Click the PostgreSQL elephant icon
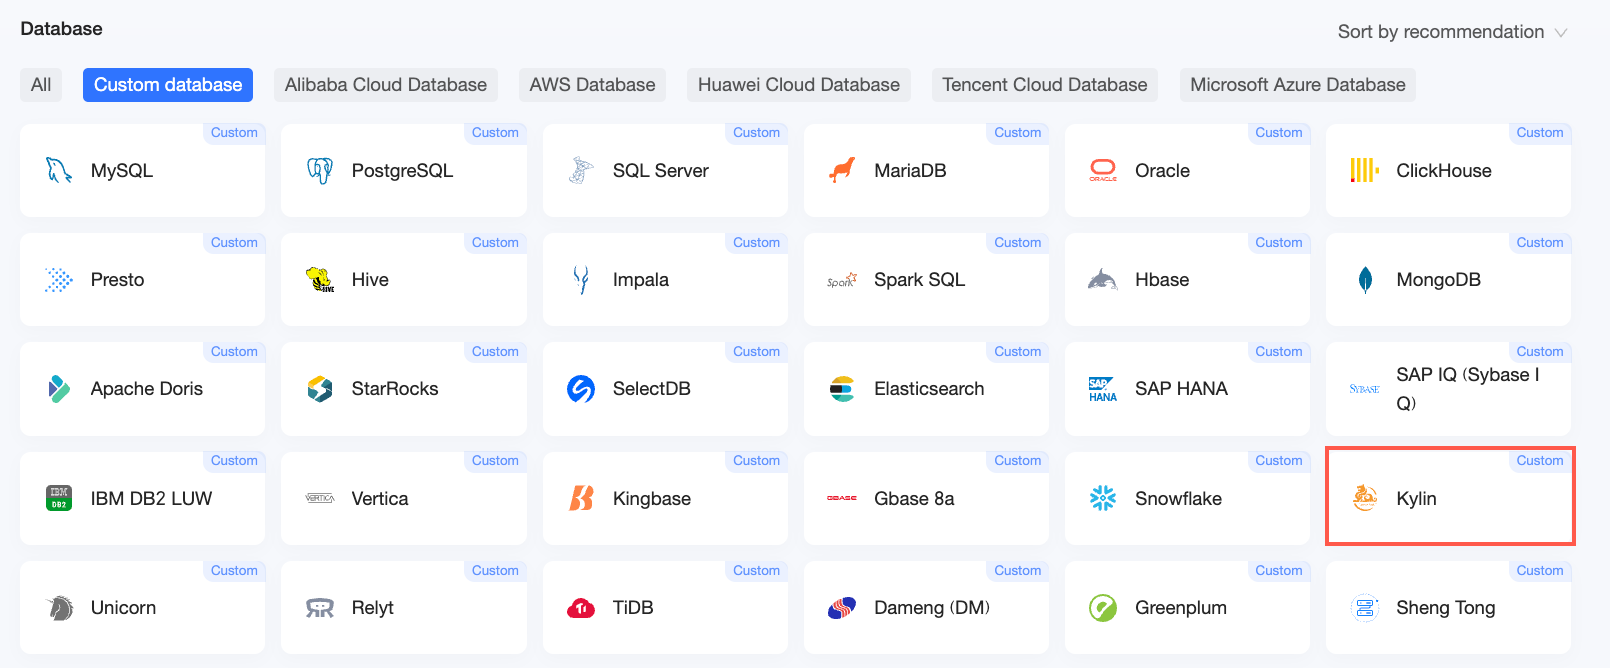The image size is (1610, 668). tap(320, 171)
